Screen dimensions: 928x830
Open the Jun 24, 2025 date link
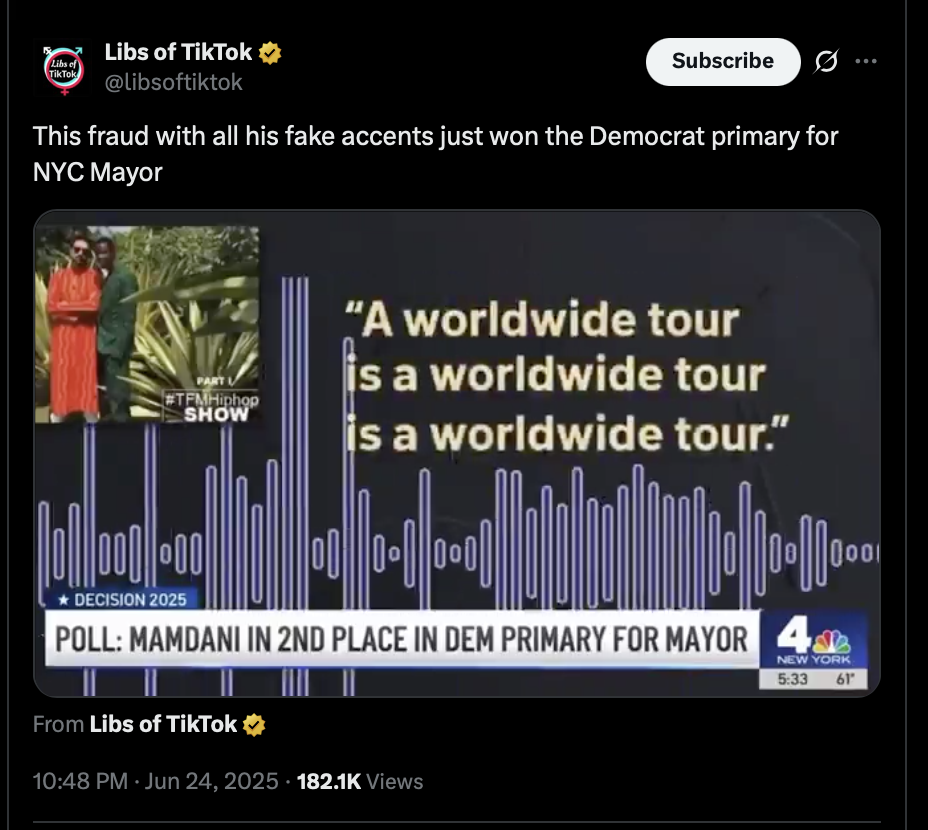click(x=211, y=781)
